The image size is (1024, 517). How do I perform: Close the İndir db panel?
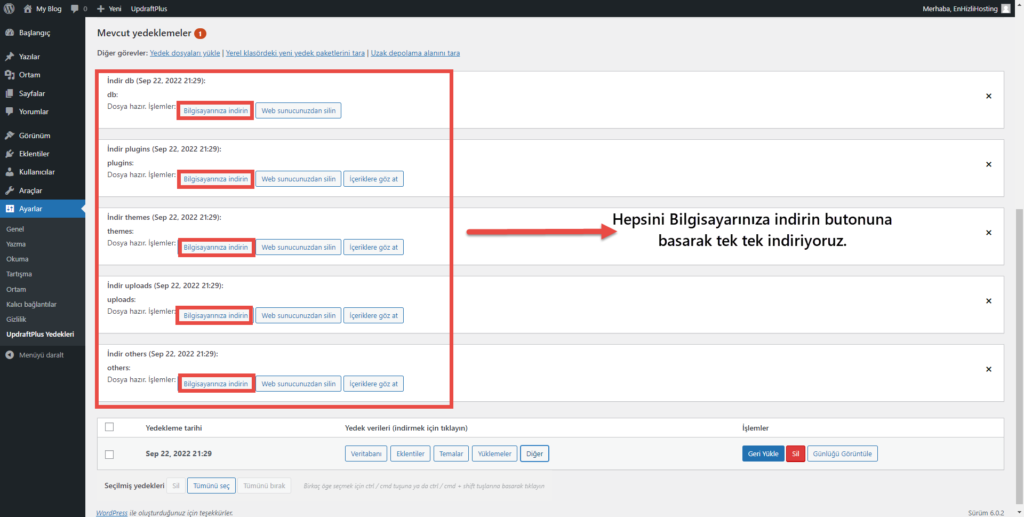988,96
